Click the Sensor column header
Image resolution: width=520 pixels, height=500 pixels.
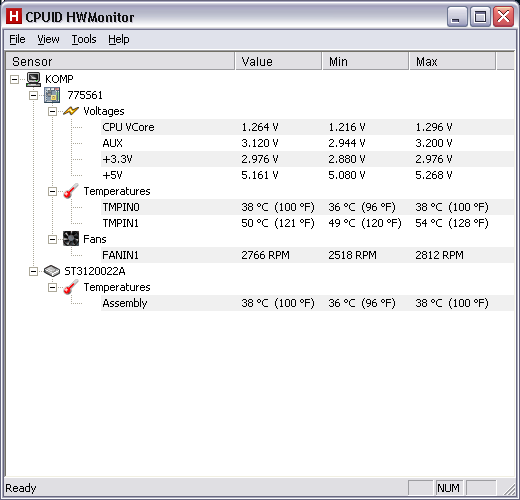coord(120,61)
